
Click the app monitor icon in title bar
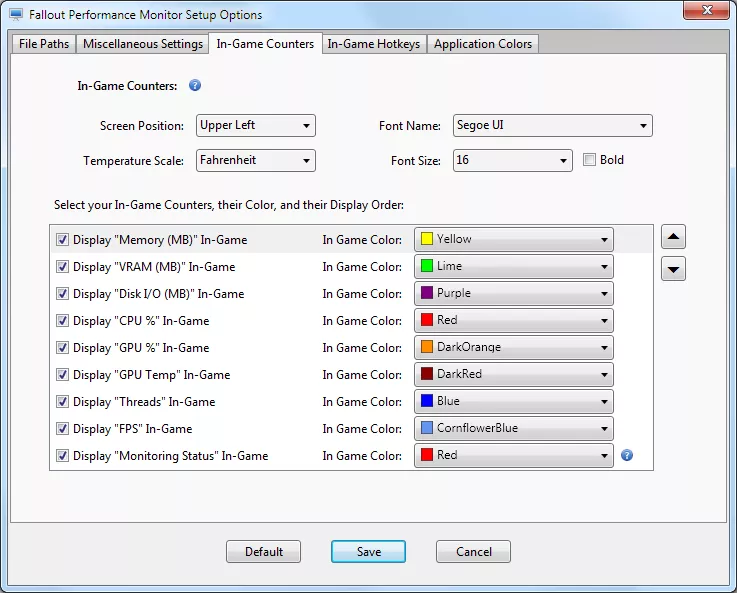[x=16, y=15]
